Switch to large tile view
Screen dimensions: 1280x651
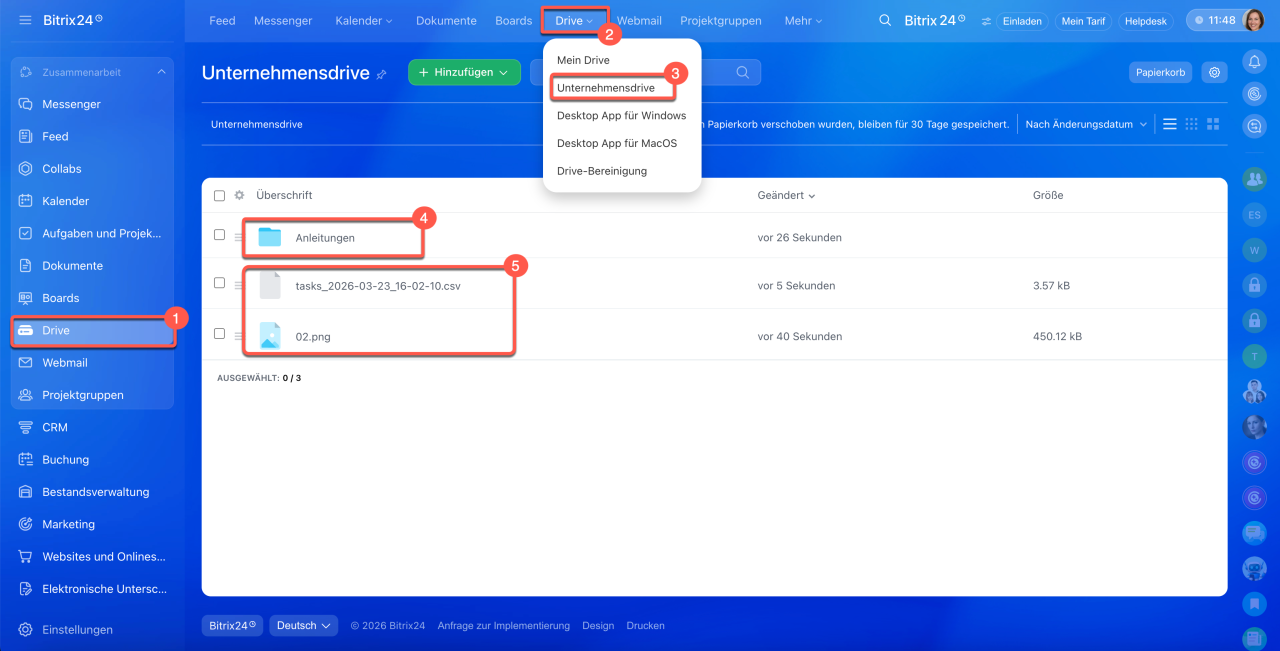[1213, 124]
